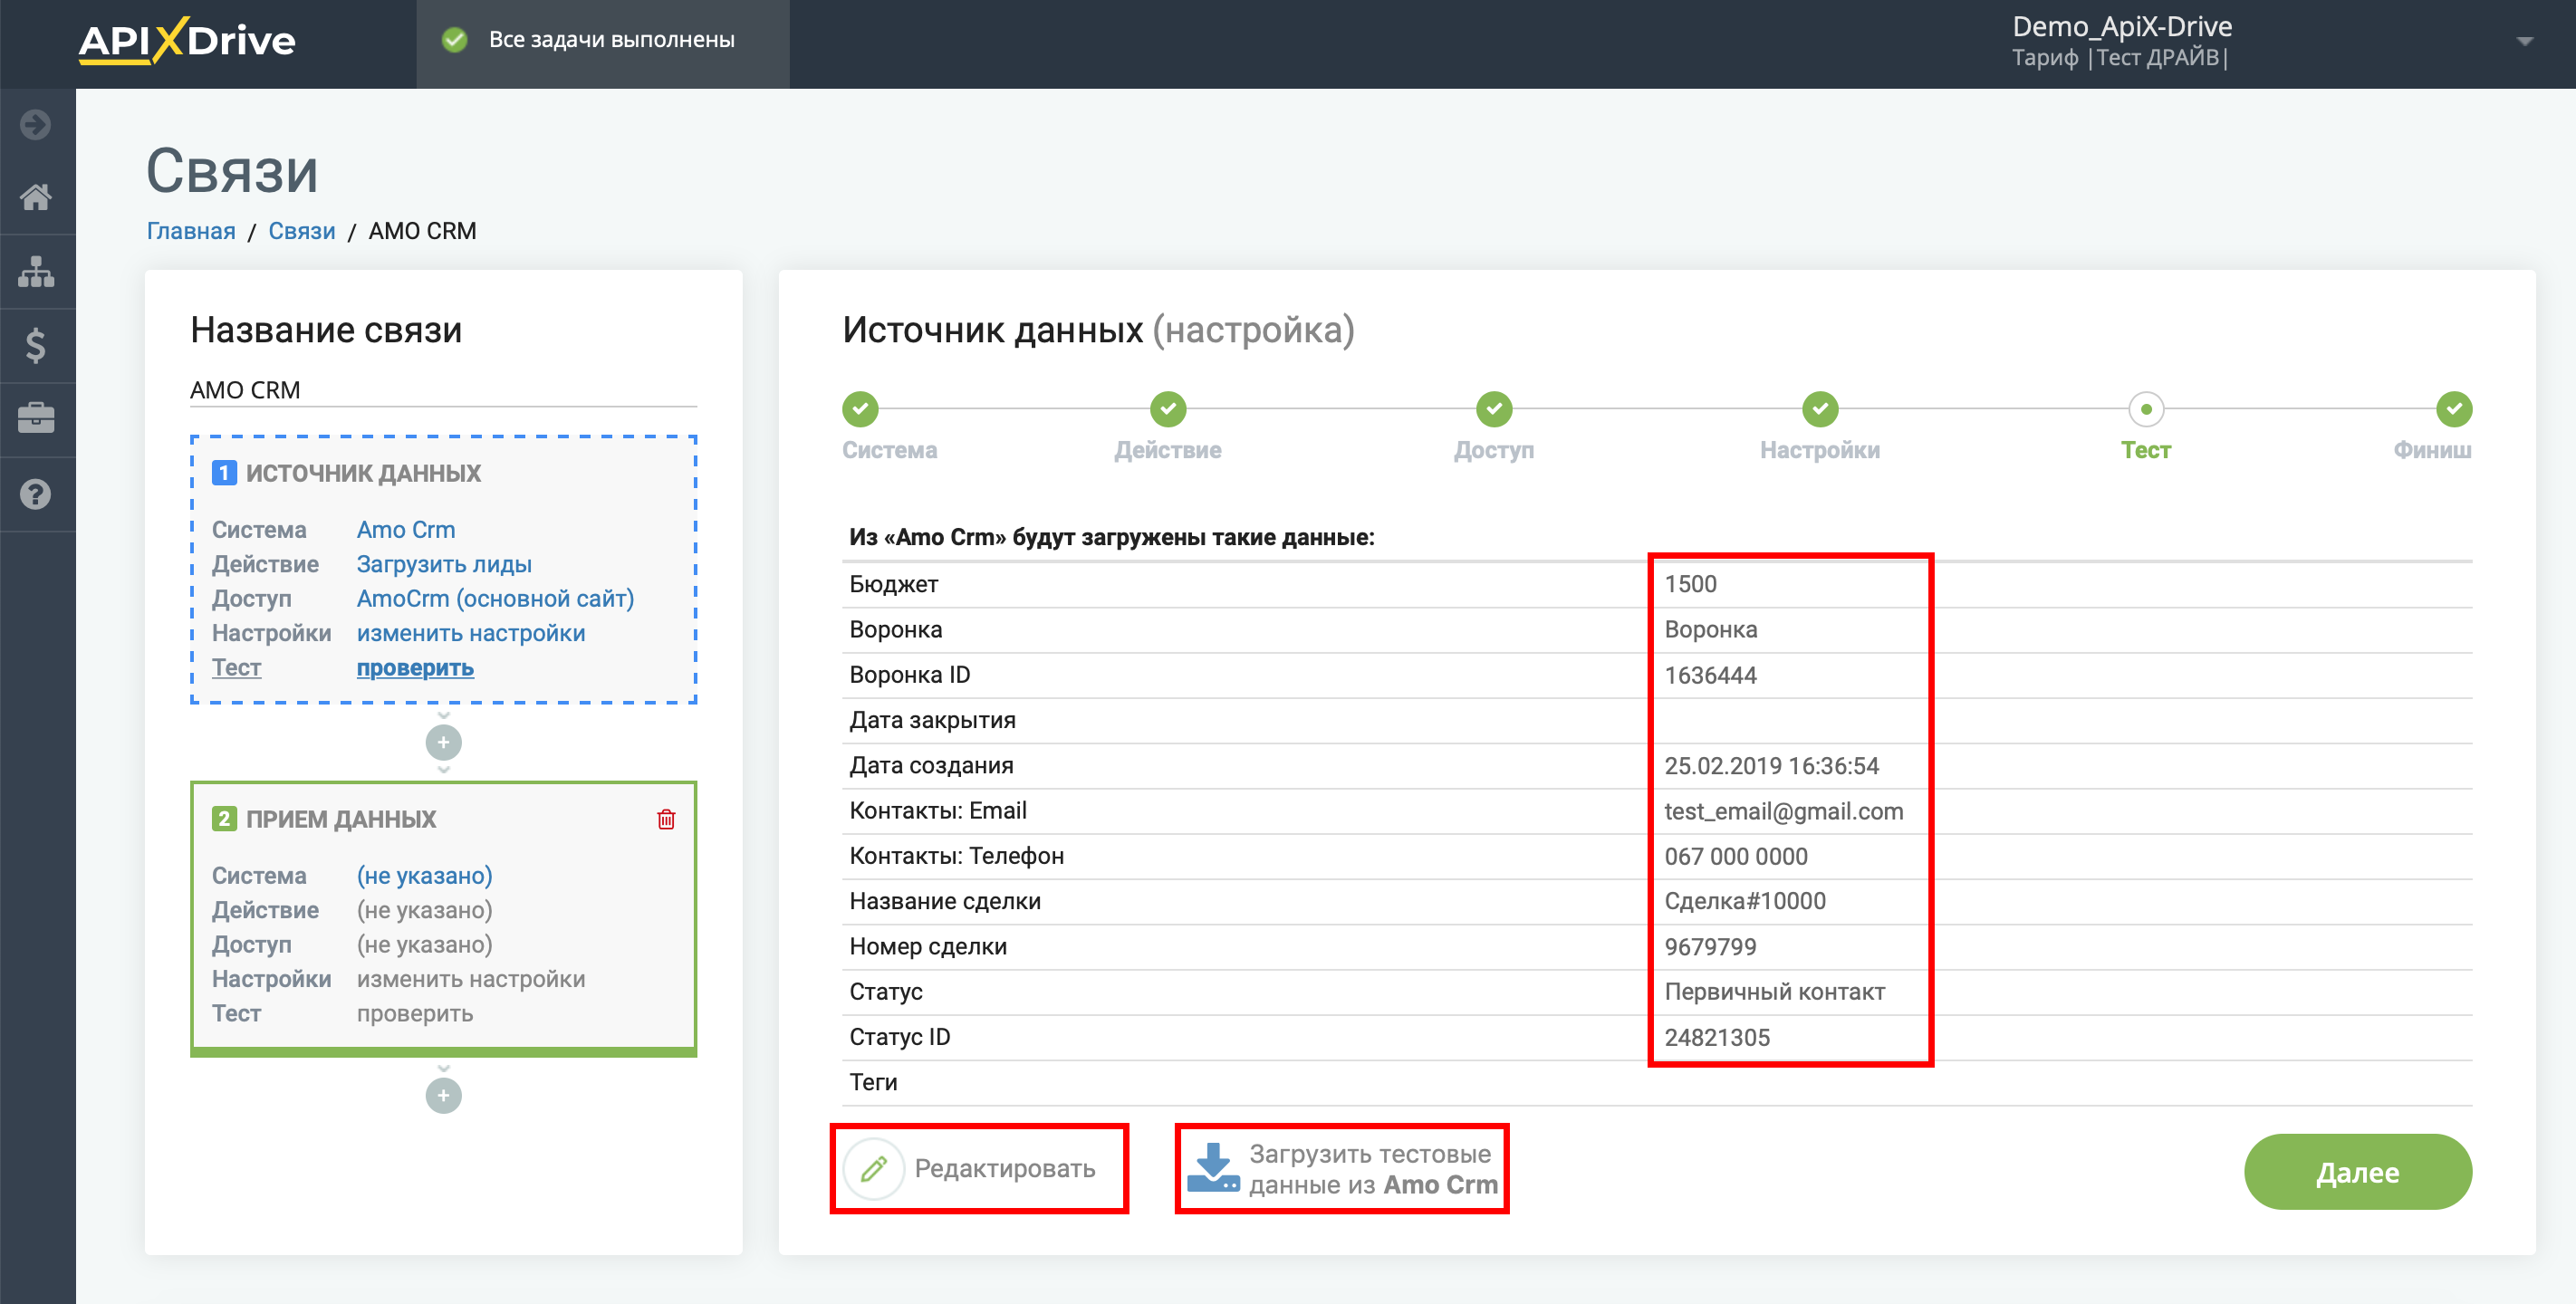Click the green checkmark tasks-completed icon
The height and width of the screenshot is (1304, 2576).
[455, 40]
